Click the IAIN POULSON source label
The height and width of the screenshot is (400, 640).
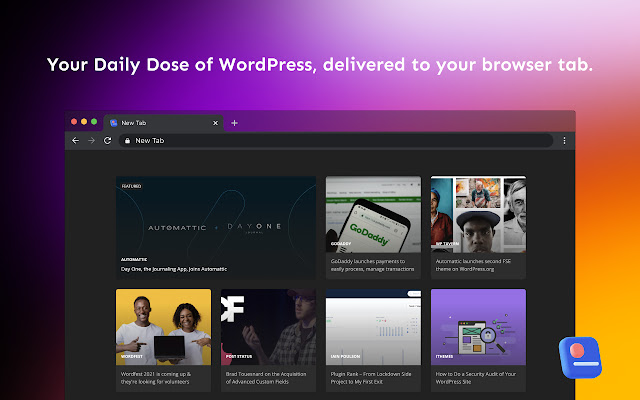345,356
